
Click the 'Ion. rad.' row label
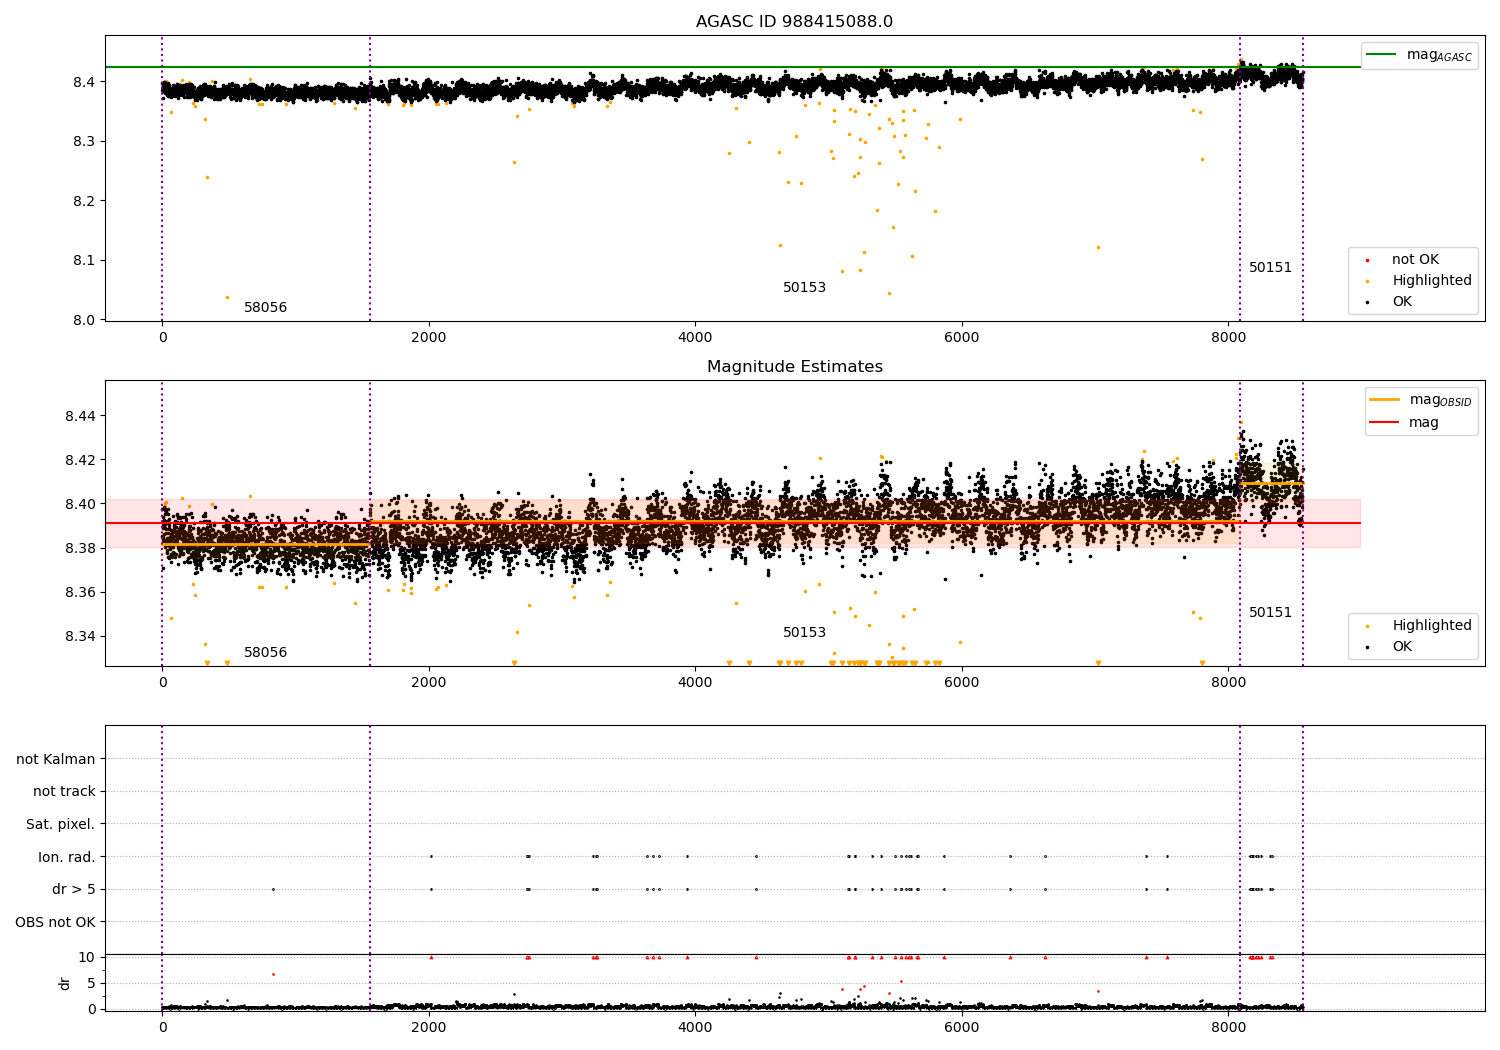click(67, 858)
